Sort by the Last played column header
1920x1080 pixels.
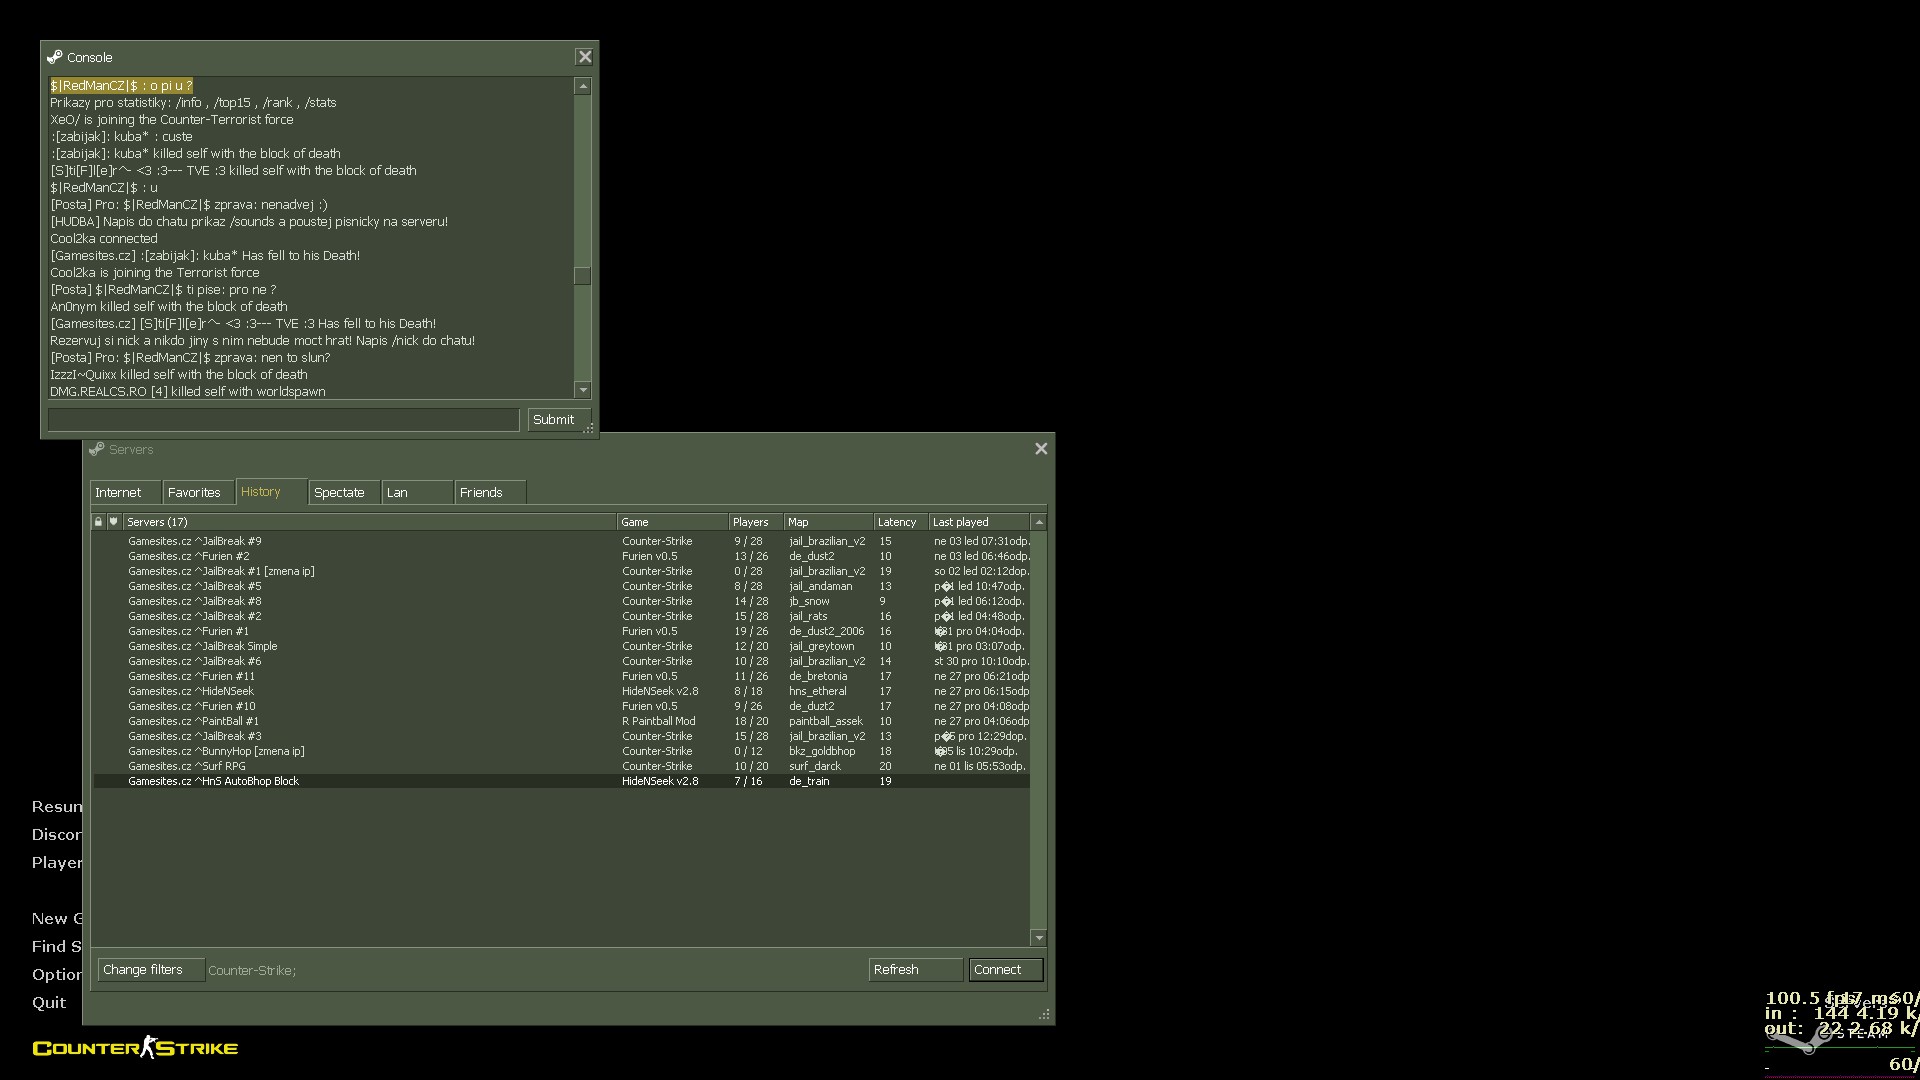coord(978,522)
